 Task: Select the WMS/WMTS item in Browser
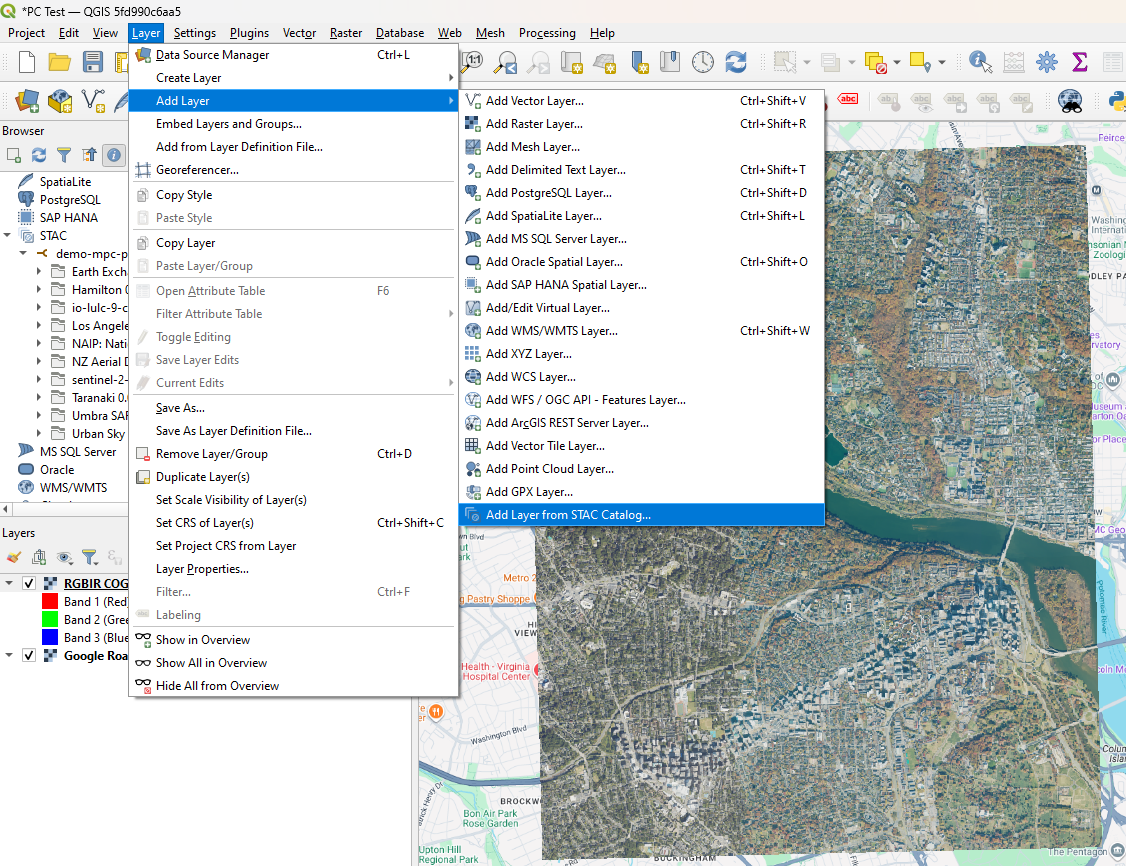coord(73,488)
